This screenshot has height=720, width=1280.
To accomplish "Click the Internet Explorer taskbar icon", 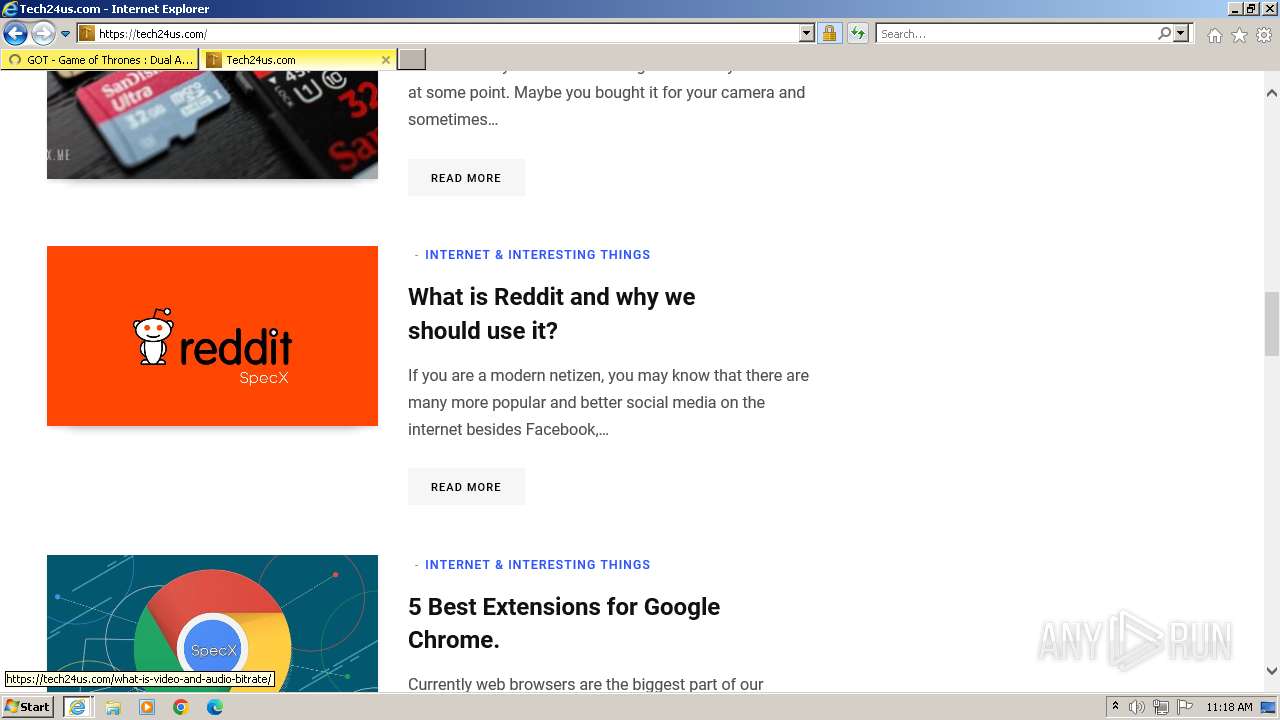I will (x=77, y=707).
